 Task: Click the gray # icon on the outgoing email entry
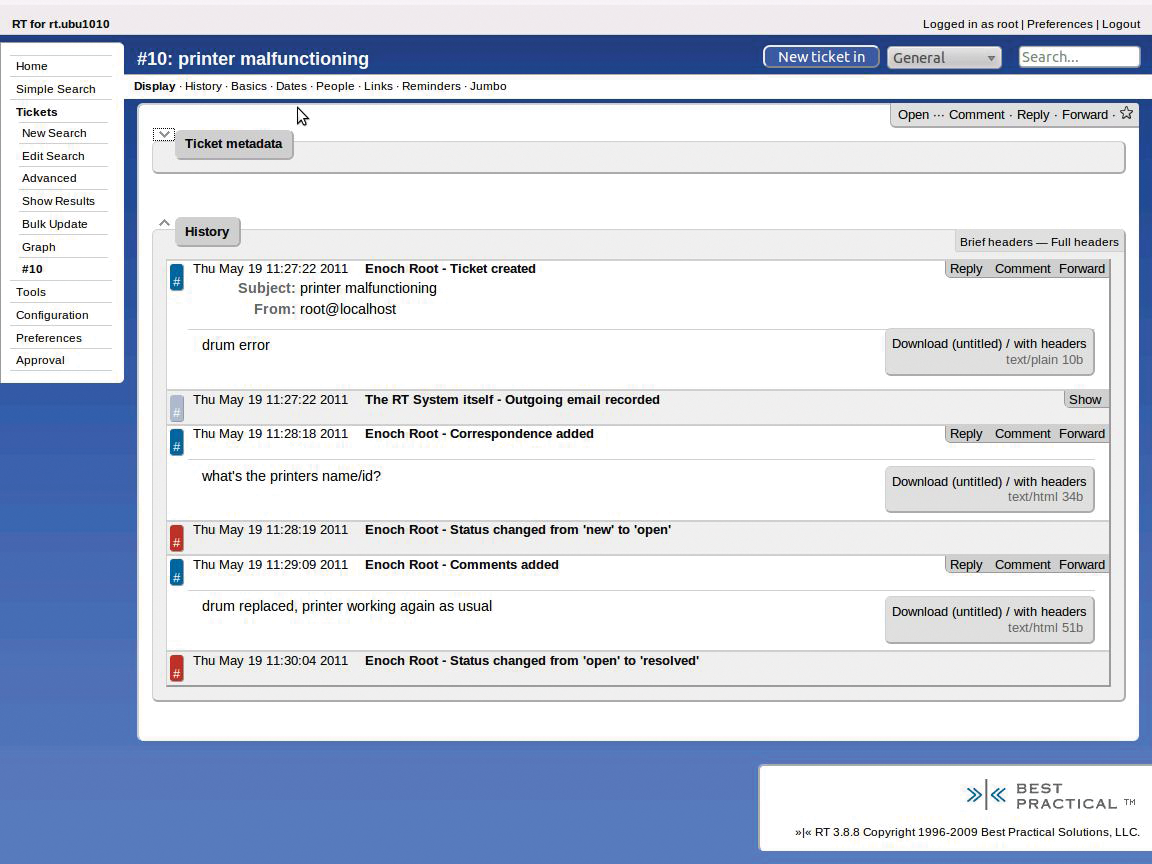pos(176,409)
